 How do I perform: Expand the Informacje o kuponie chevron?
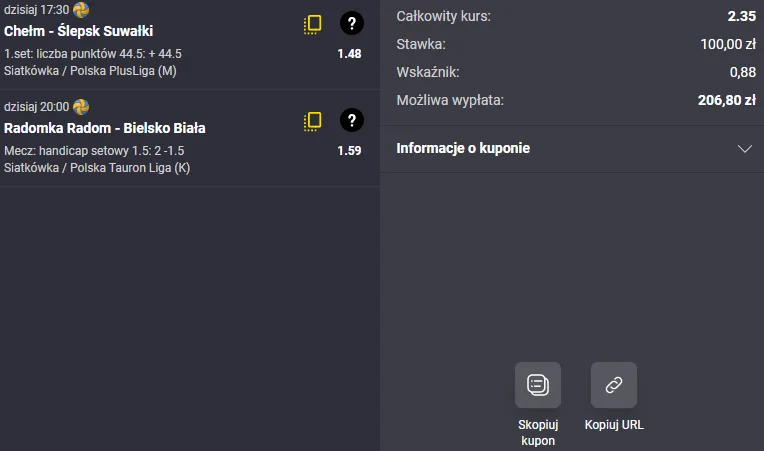[x=744, y=148]
